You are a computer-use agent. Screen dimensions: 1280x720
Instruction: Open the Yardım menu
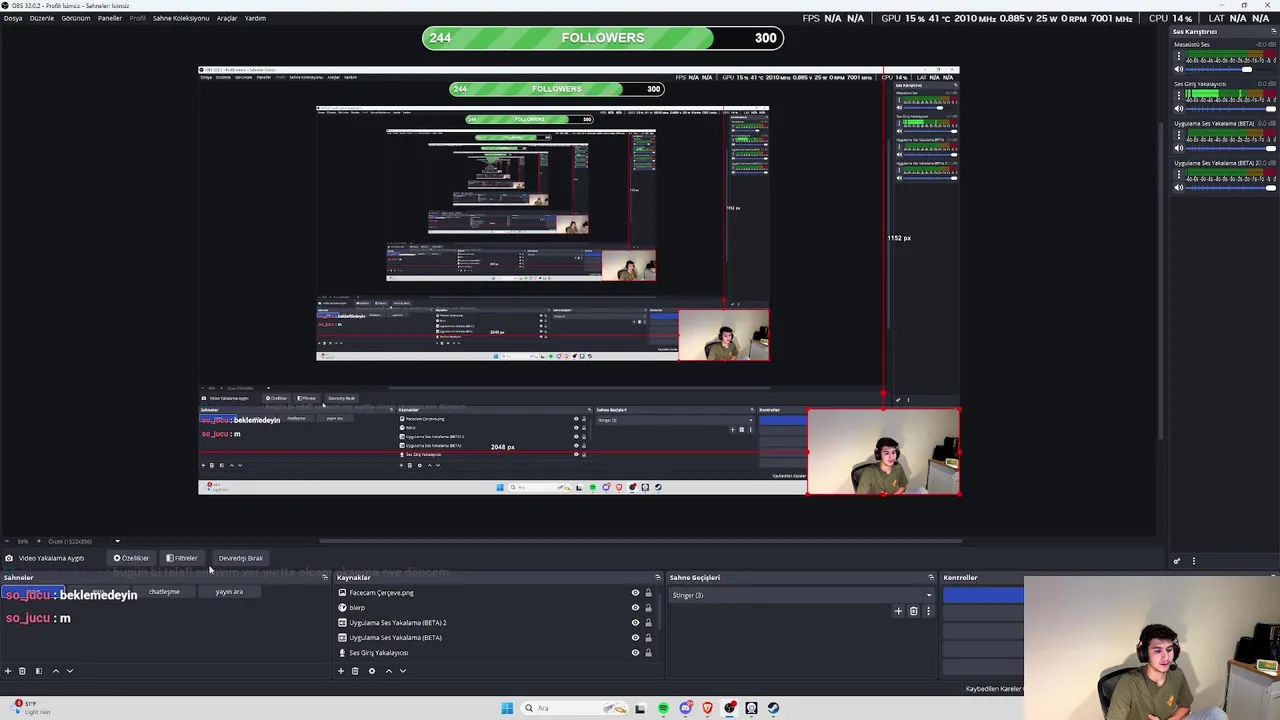coord(255,18)
